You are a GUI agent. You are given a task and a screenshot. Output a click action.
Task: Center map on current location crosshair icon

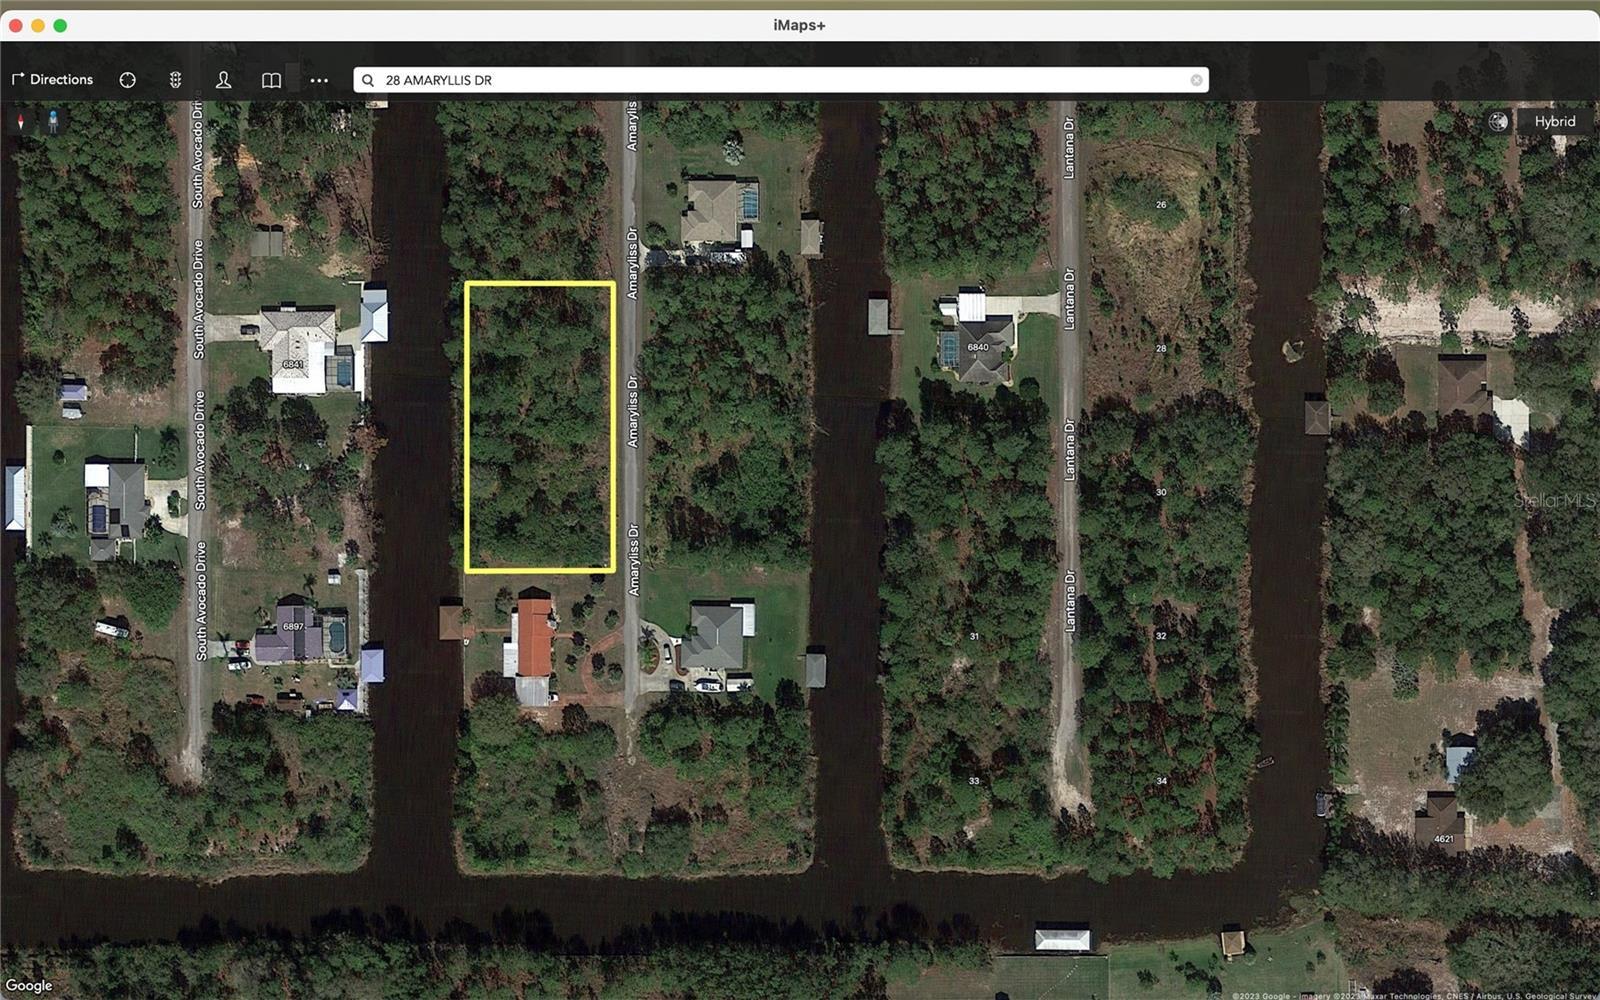(x=127, y=80)
